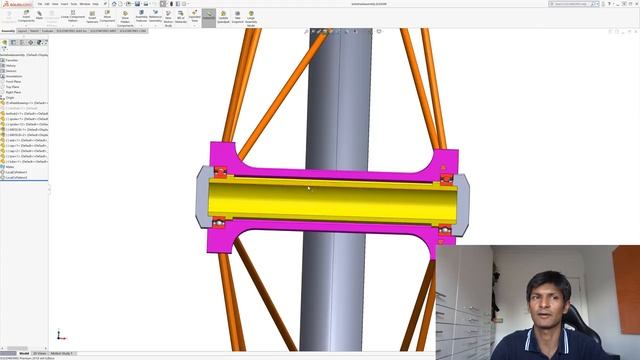Image resolution: width=640 pixels, height=360 pixels.
Task: Open the Tools menu
Action: 74,4
